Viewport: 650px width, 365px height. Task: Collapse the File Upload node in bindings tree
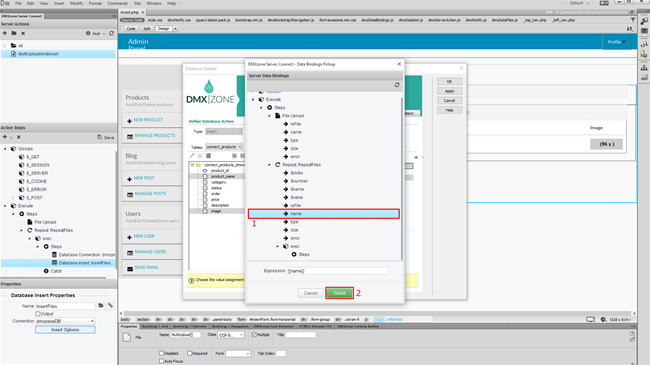(269, 116)
